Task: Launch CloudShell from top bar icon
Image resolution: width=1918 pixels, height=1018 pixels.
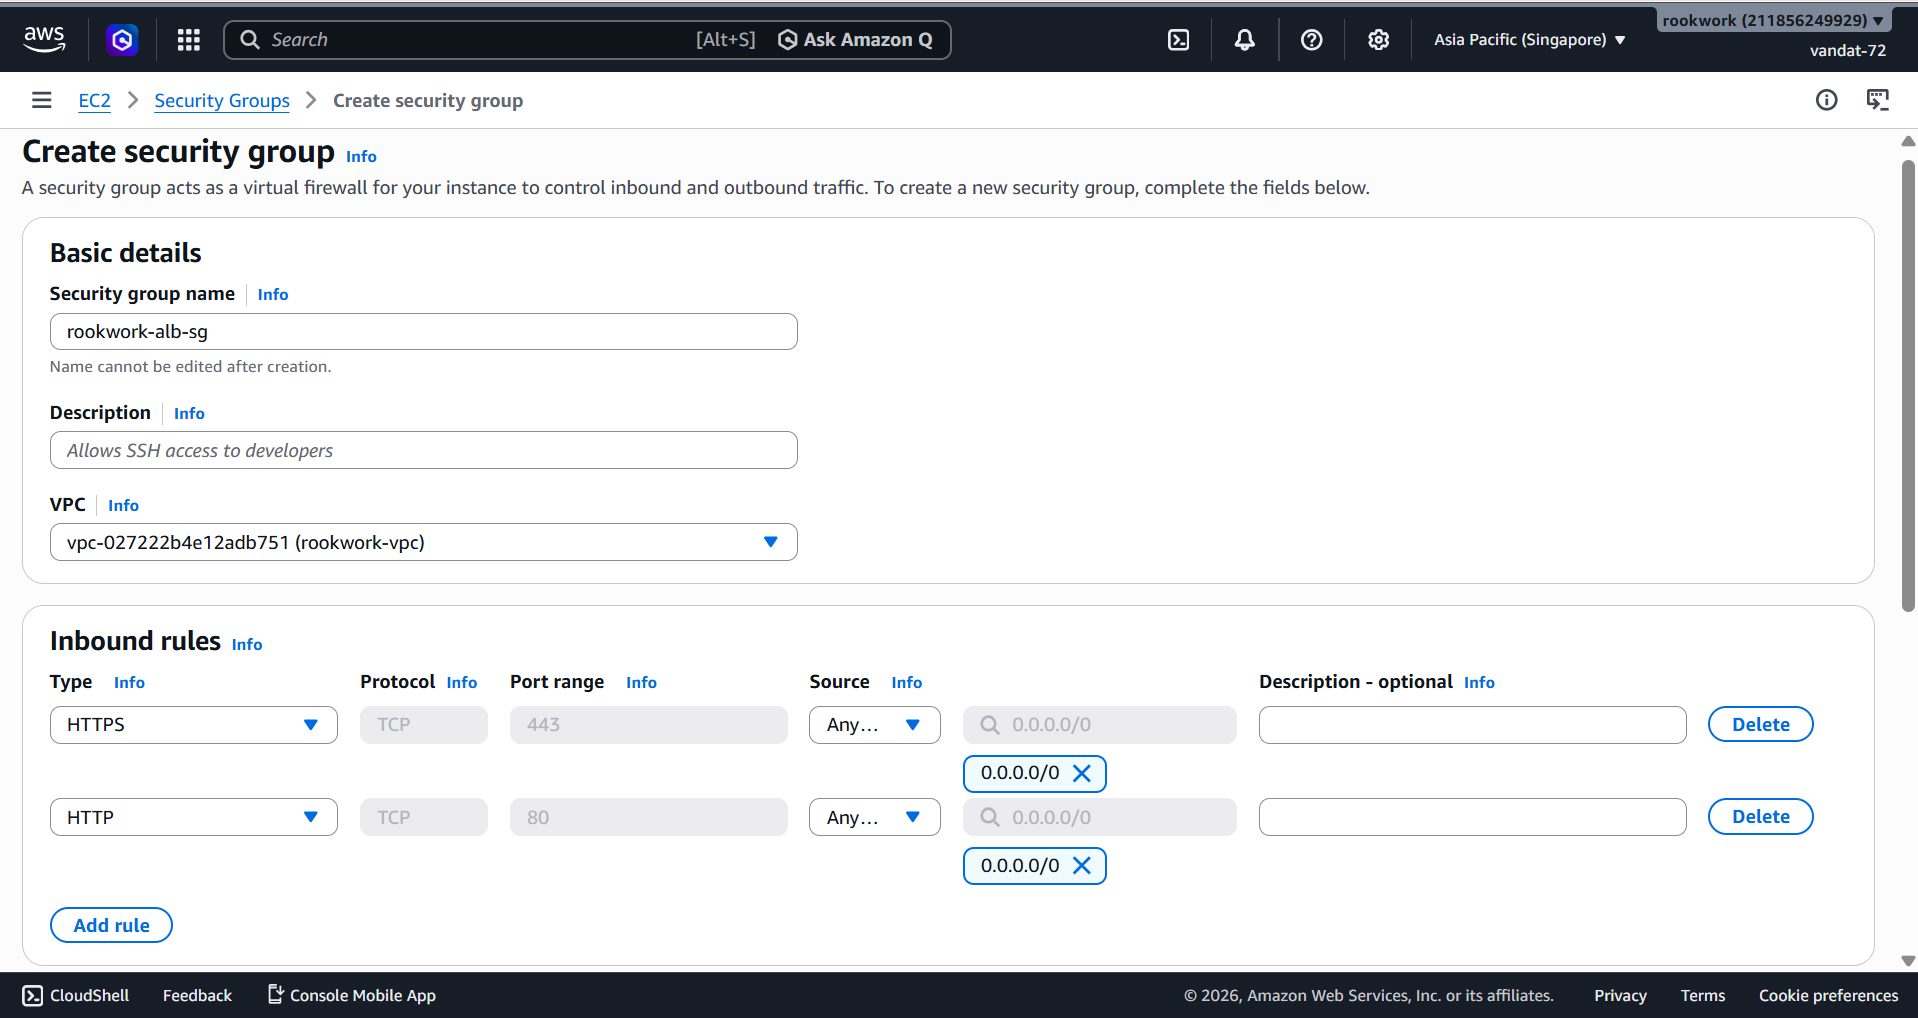Action: [1179, 40]
